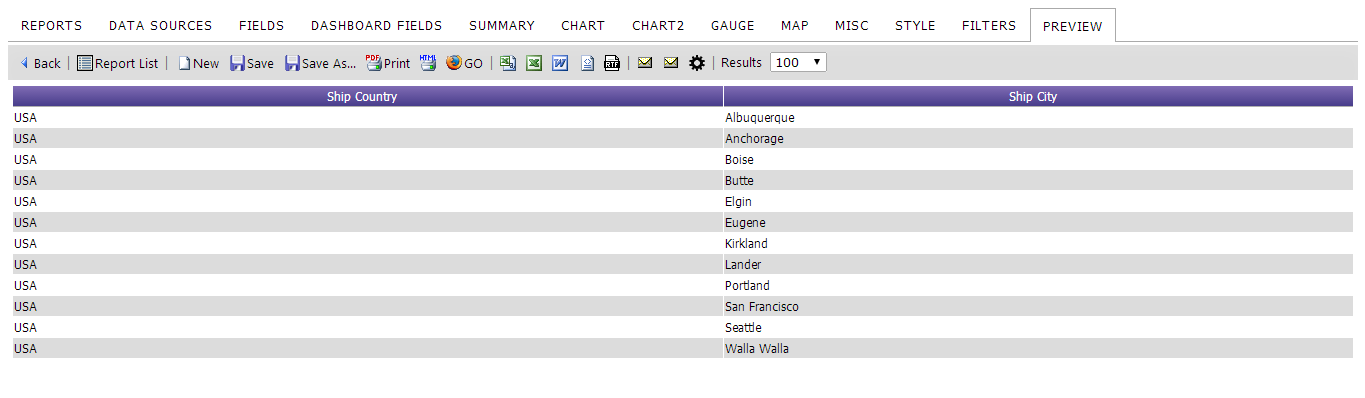The width and height of the screenshot is (1365, 398).
Task: Click USA in the Albuquerque row
Action: coord(25,118)
